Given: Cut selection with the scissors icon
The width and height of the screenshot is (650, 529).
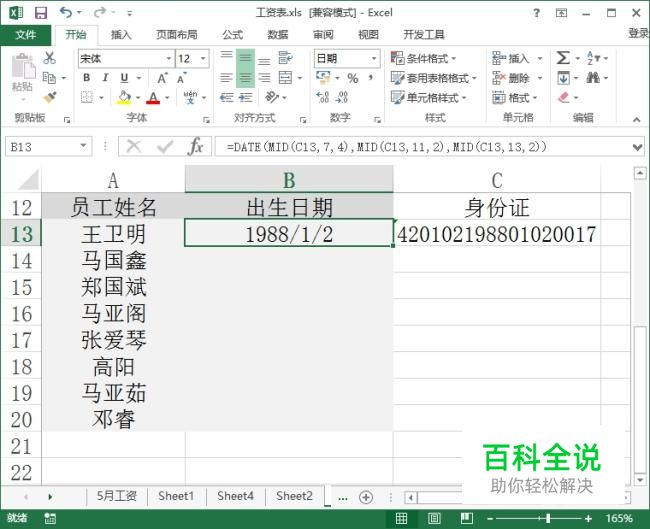Looking at the screenshot, I should point(49,58).
